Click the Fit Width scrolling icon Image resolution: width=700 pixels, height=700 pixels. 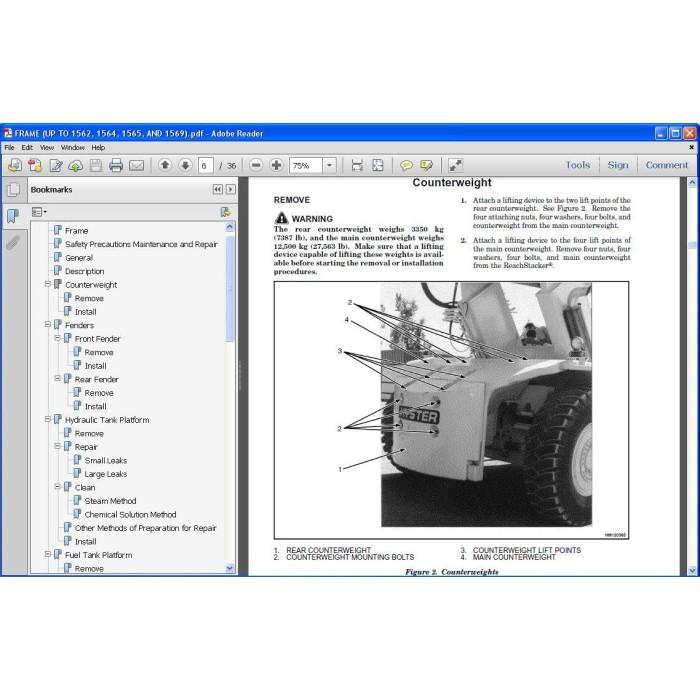(x=357, y=166)
